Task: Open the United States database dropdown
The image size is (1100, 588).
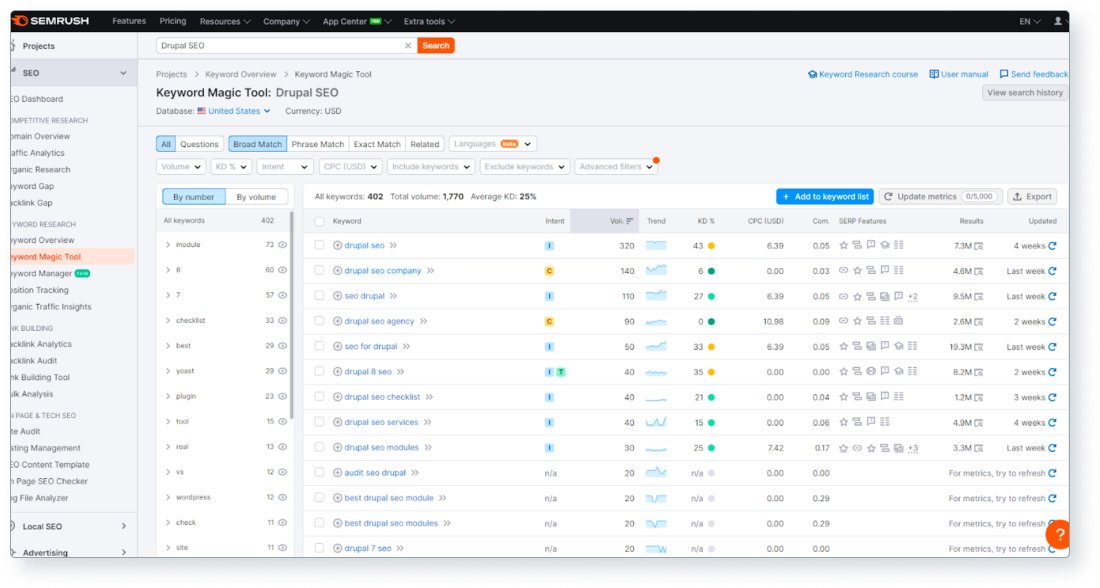Action: click(x=231, y=111)
